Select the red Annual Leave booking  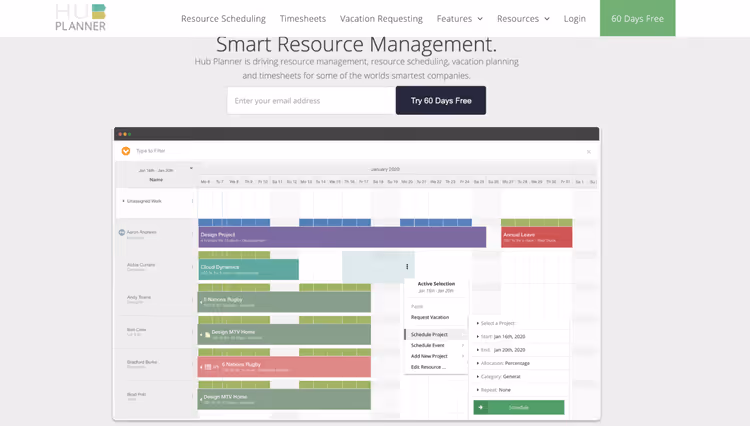point(537,237)
